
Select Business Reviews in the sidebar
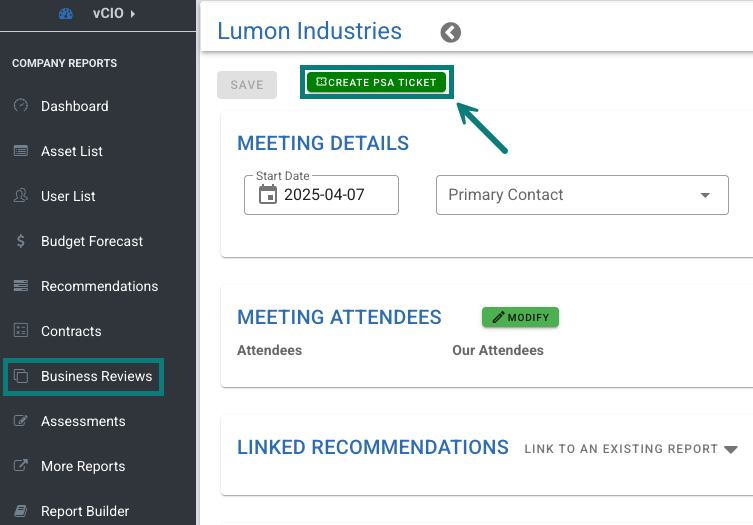tap(97, 376)
